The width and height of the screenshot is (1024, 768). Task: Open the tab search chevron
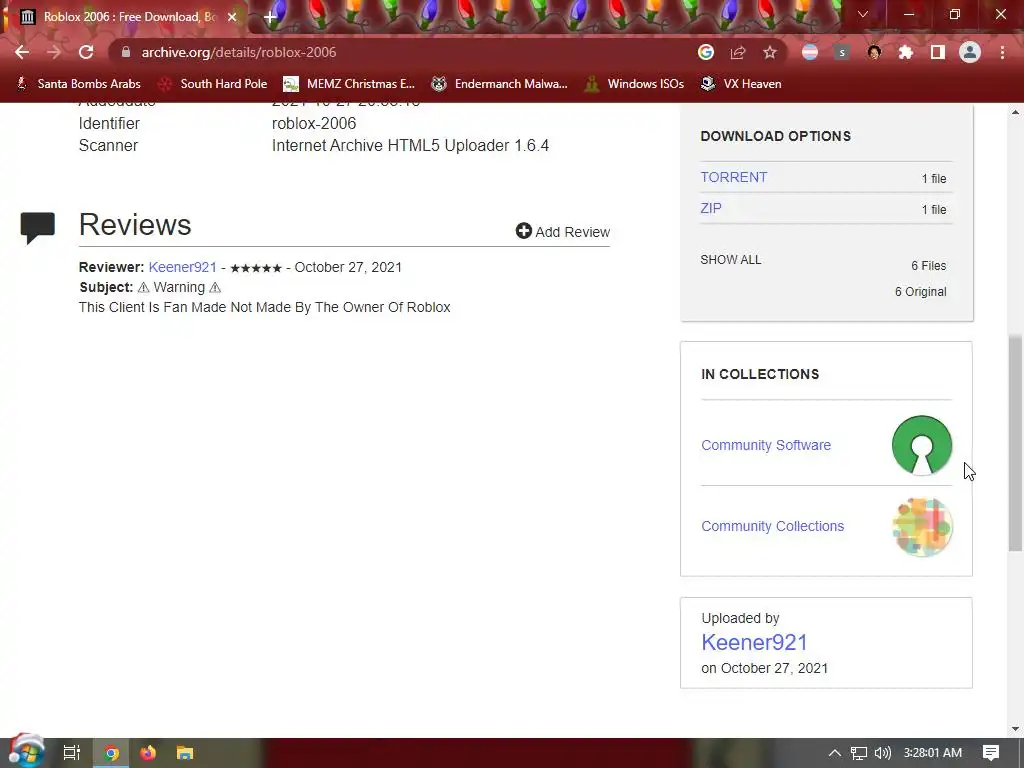[x=863, y=14]
